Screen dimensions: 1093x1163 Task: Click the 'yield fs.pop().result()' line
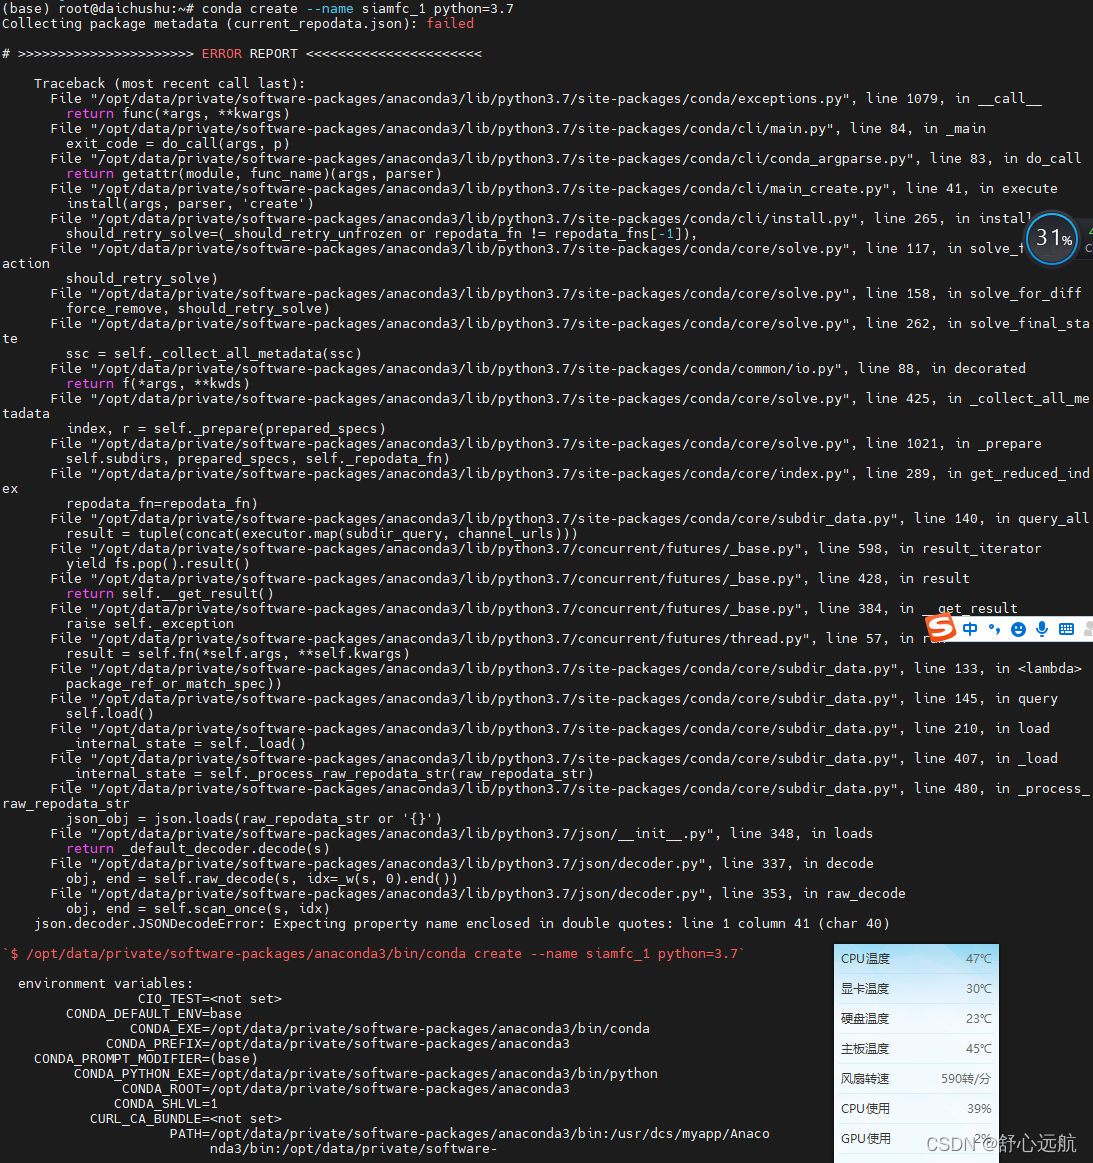pos(157,564)
